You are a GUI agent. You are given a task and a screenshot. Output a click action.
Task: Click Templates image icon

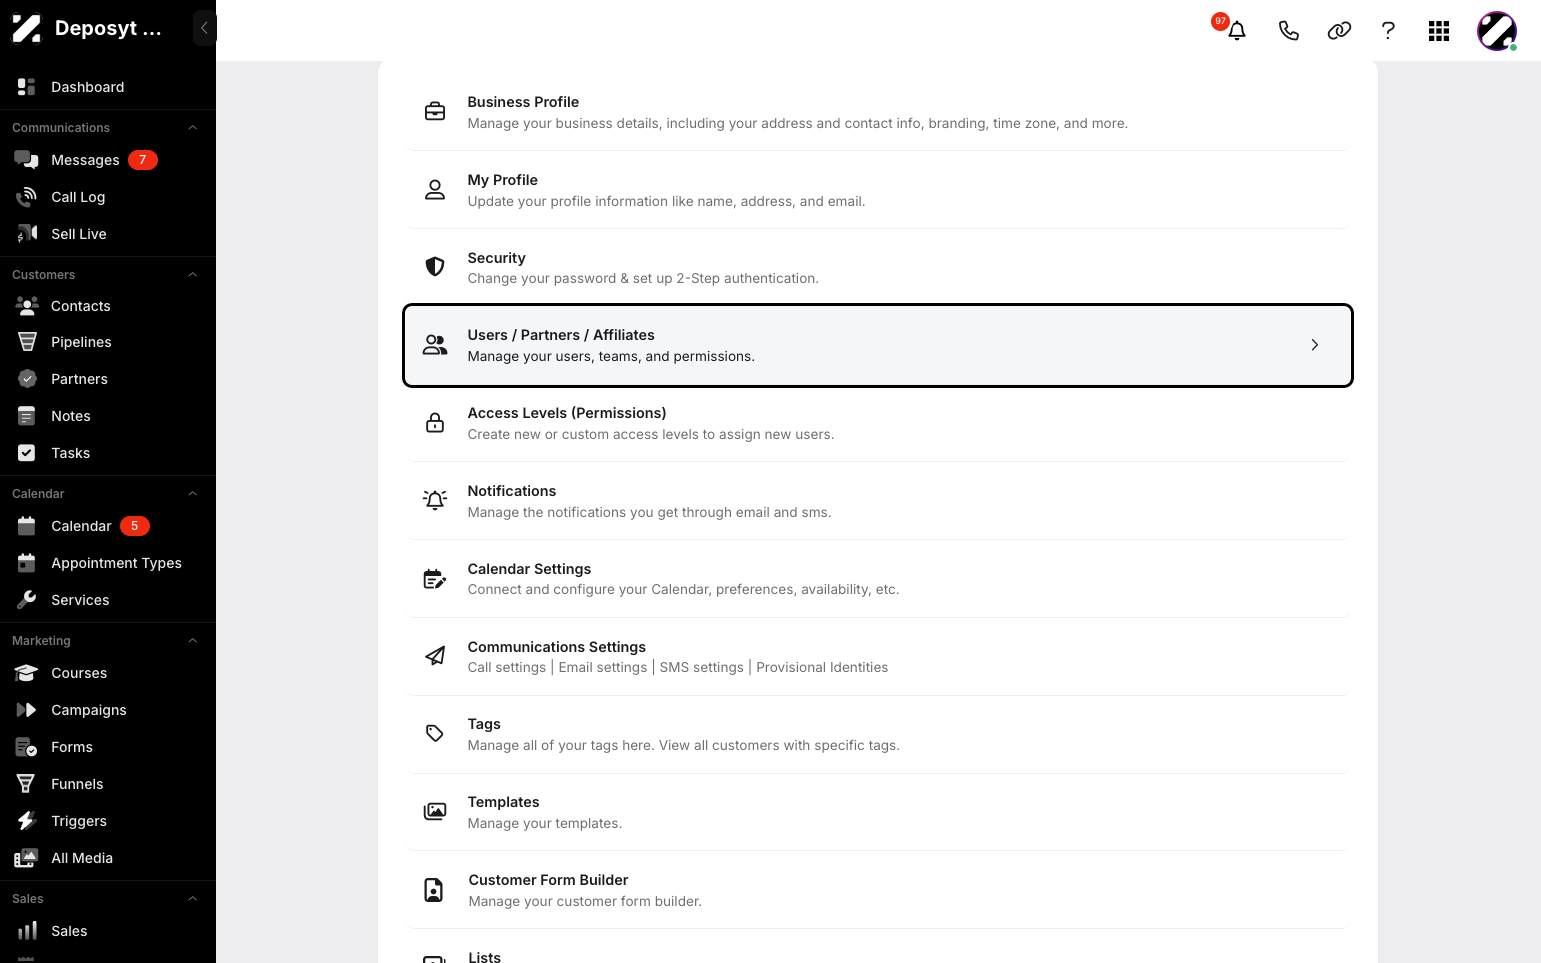(435, 811)
